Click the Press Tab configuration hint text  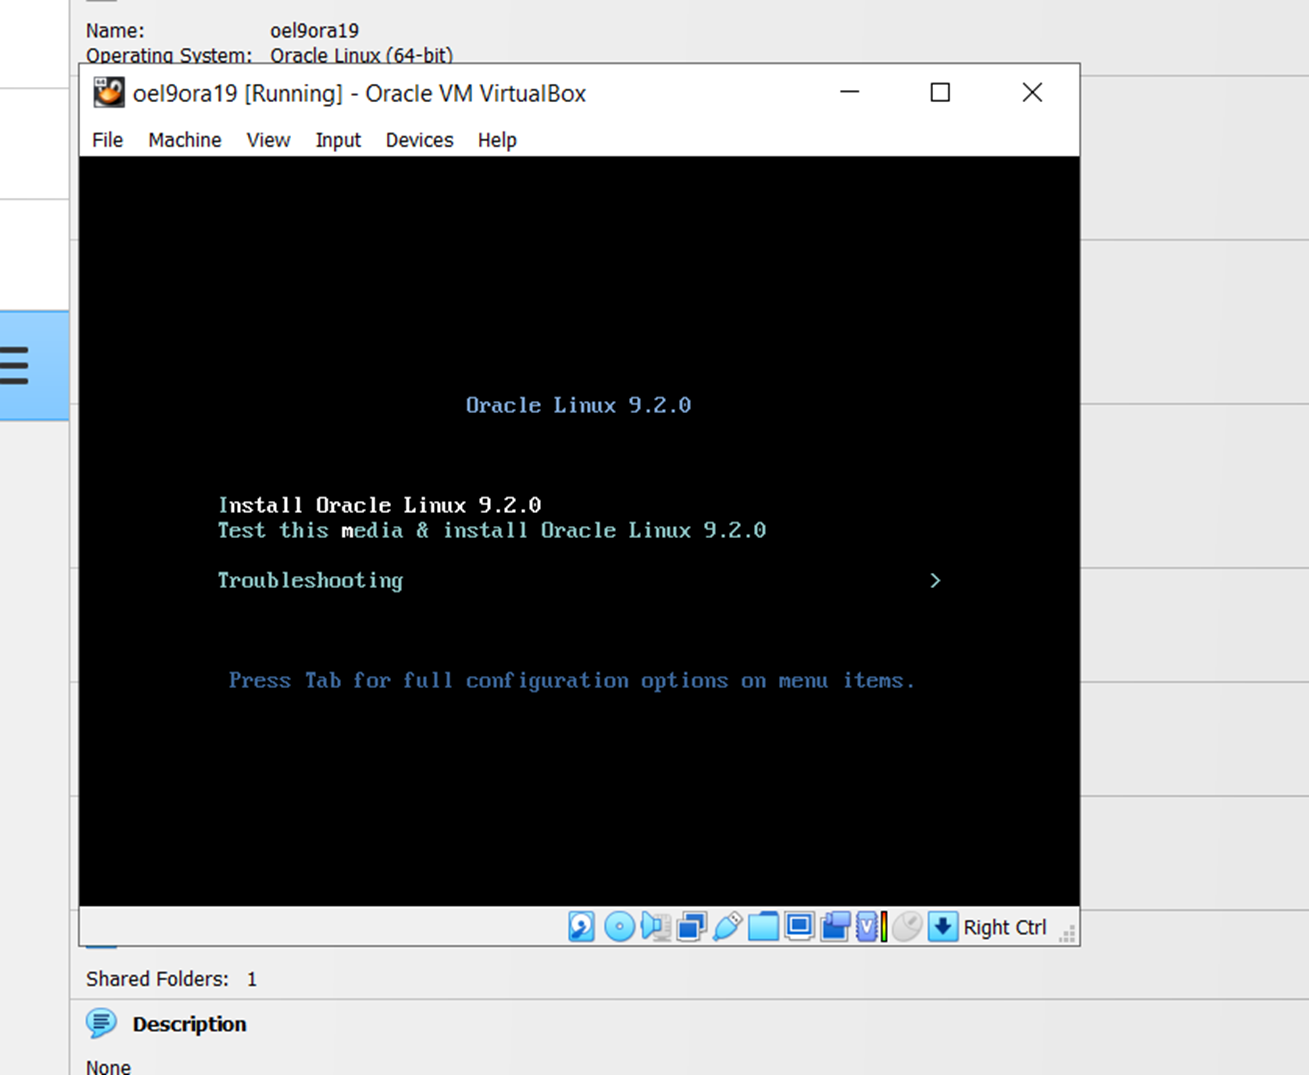click(x=572, y=681)
